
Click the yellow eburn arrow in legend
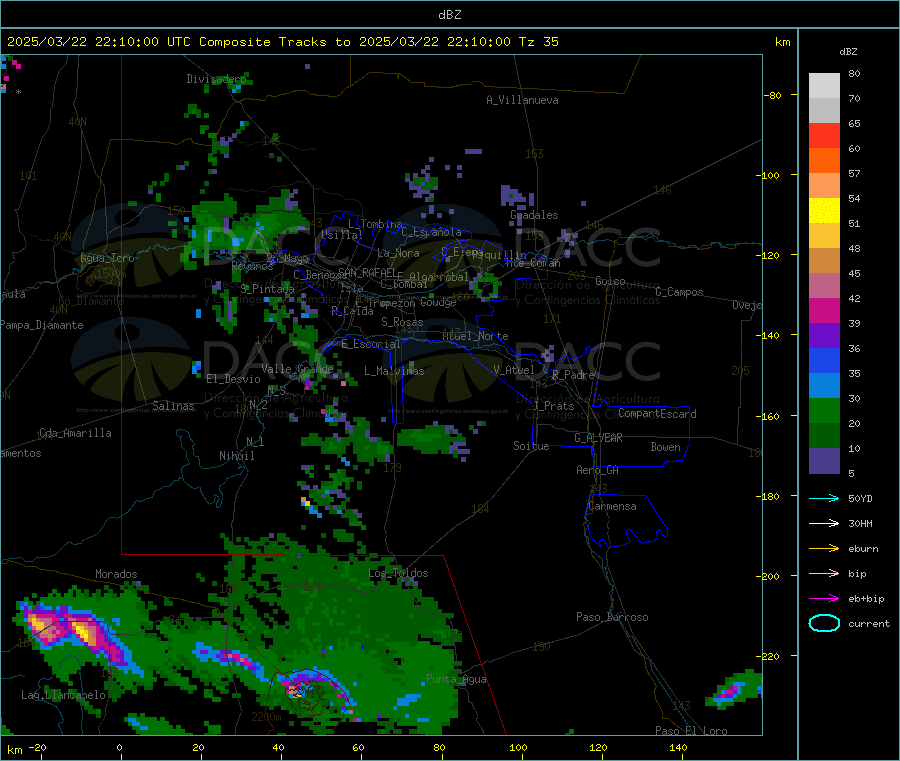point(824,549)
